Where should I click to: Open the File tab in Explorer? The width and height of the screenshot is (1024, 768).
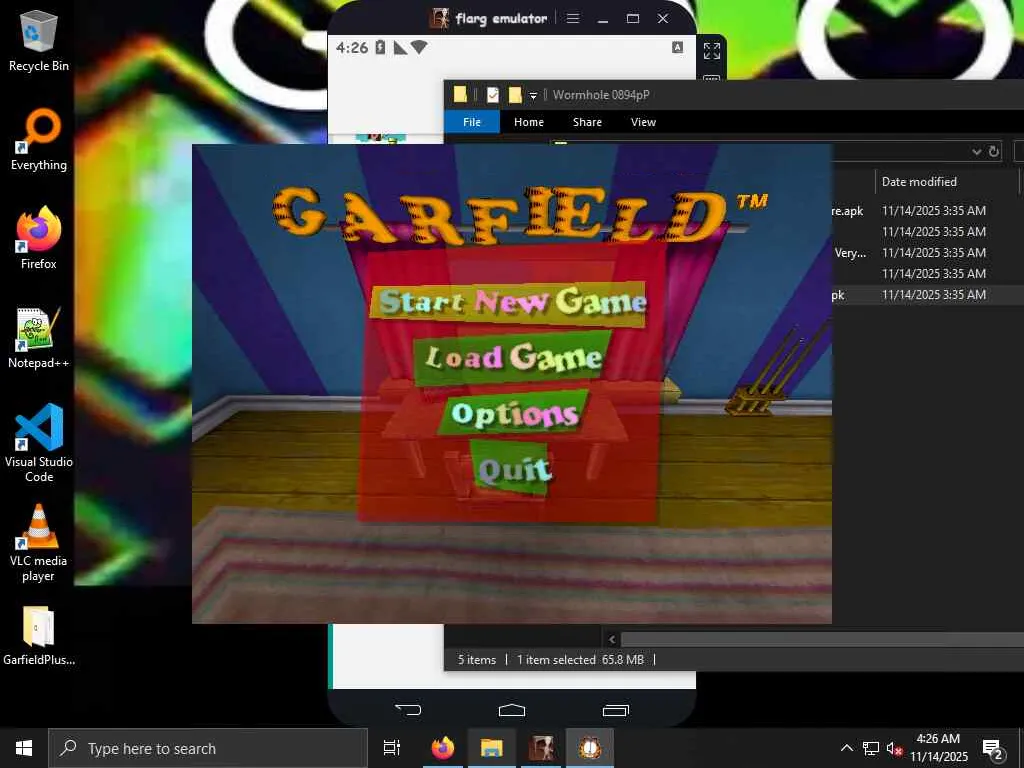472,122
